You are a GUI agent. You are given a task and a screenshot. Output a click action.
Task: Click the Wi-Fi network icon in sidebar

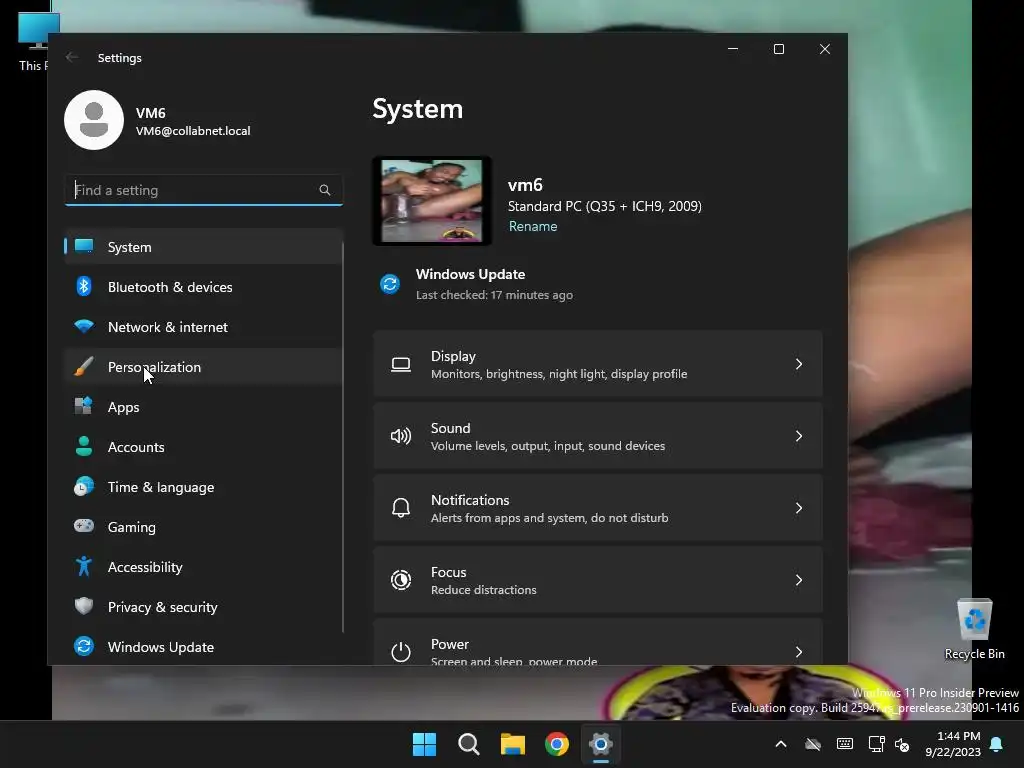coord(84,326)
